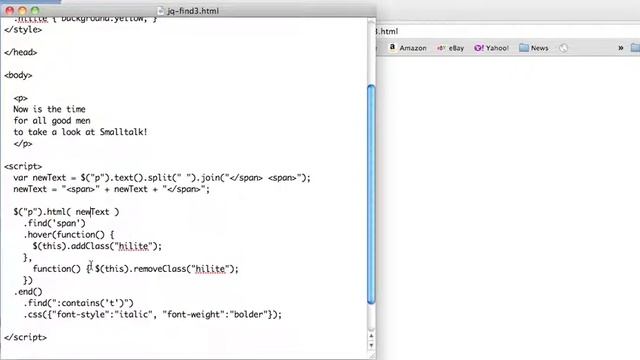This screenshot has width=640, height=360.
Task: Zoom the jq-find3.html editor window
Action: click(35, 11)
